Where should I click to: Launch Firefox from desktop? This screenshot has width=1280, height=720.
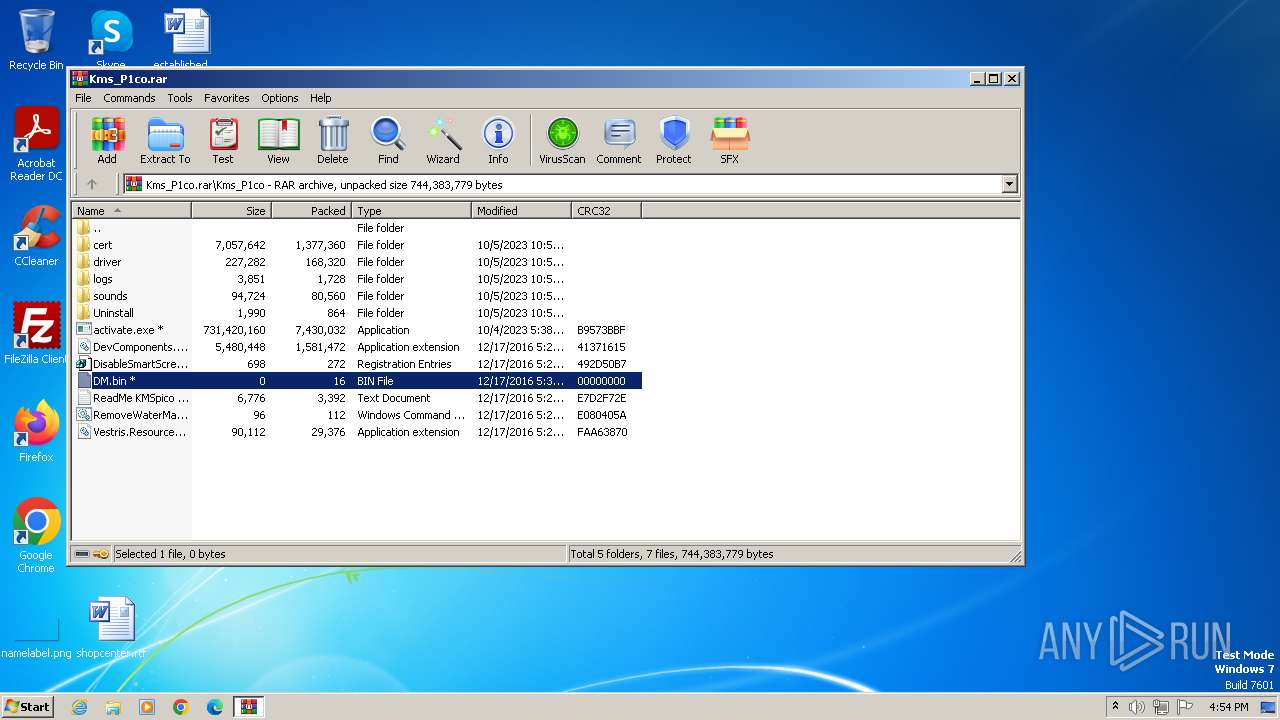36,432
